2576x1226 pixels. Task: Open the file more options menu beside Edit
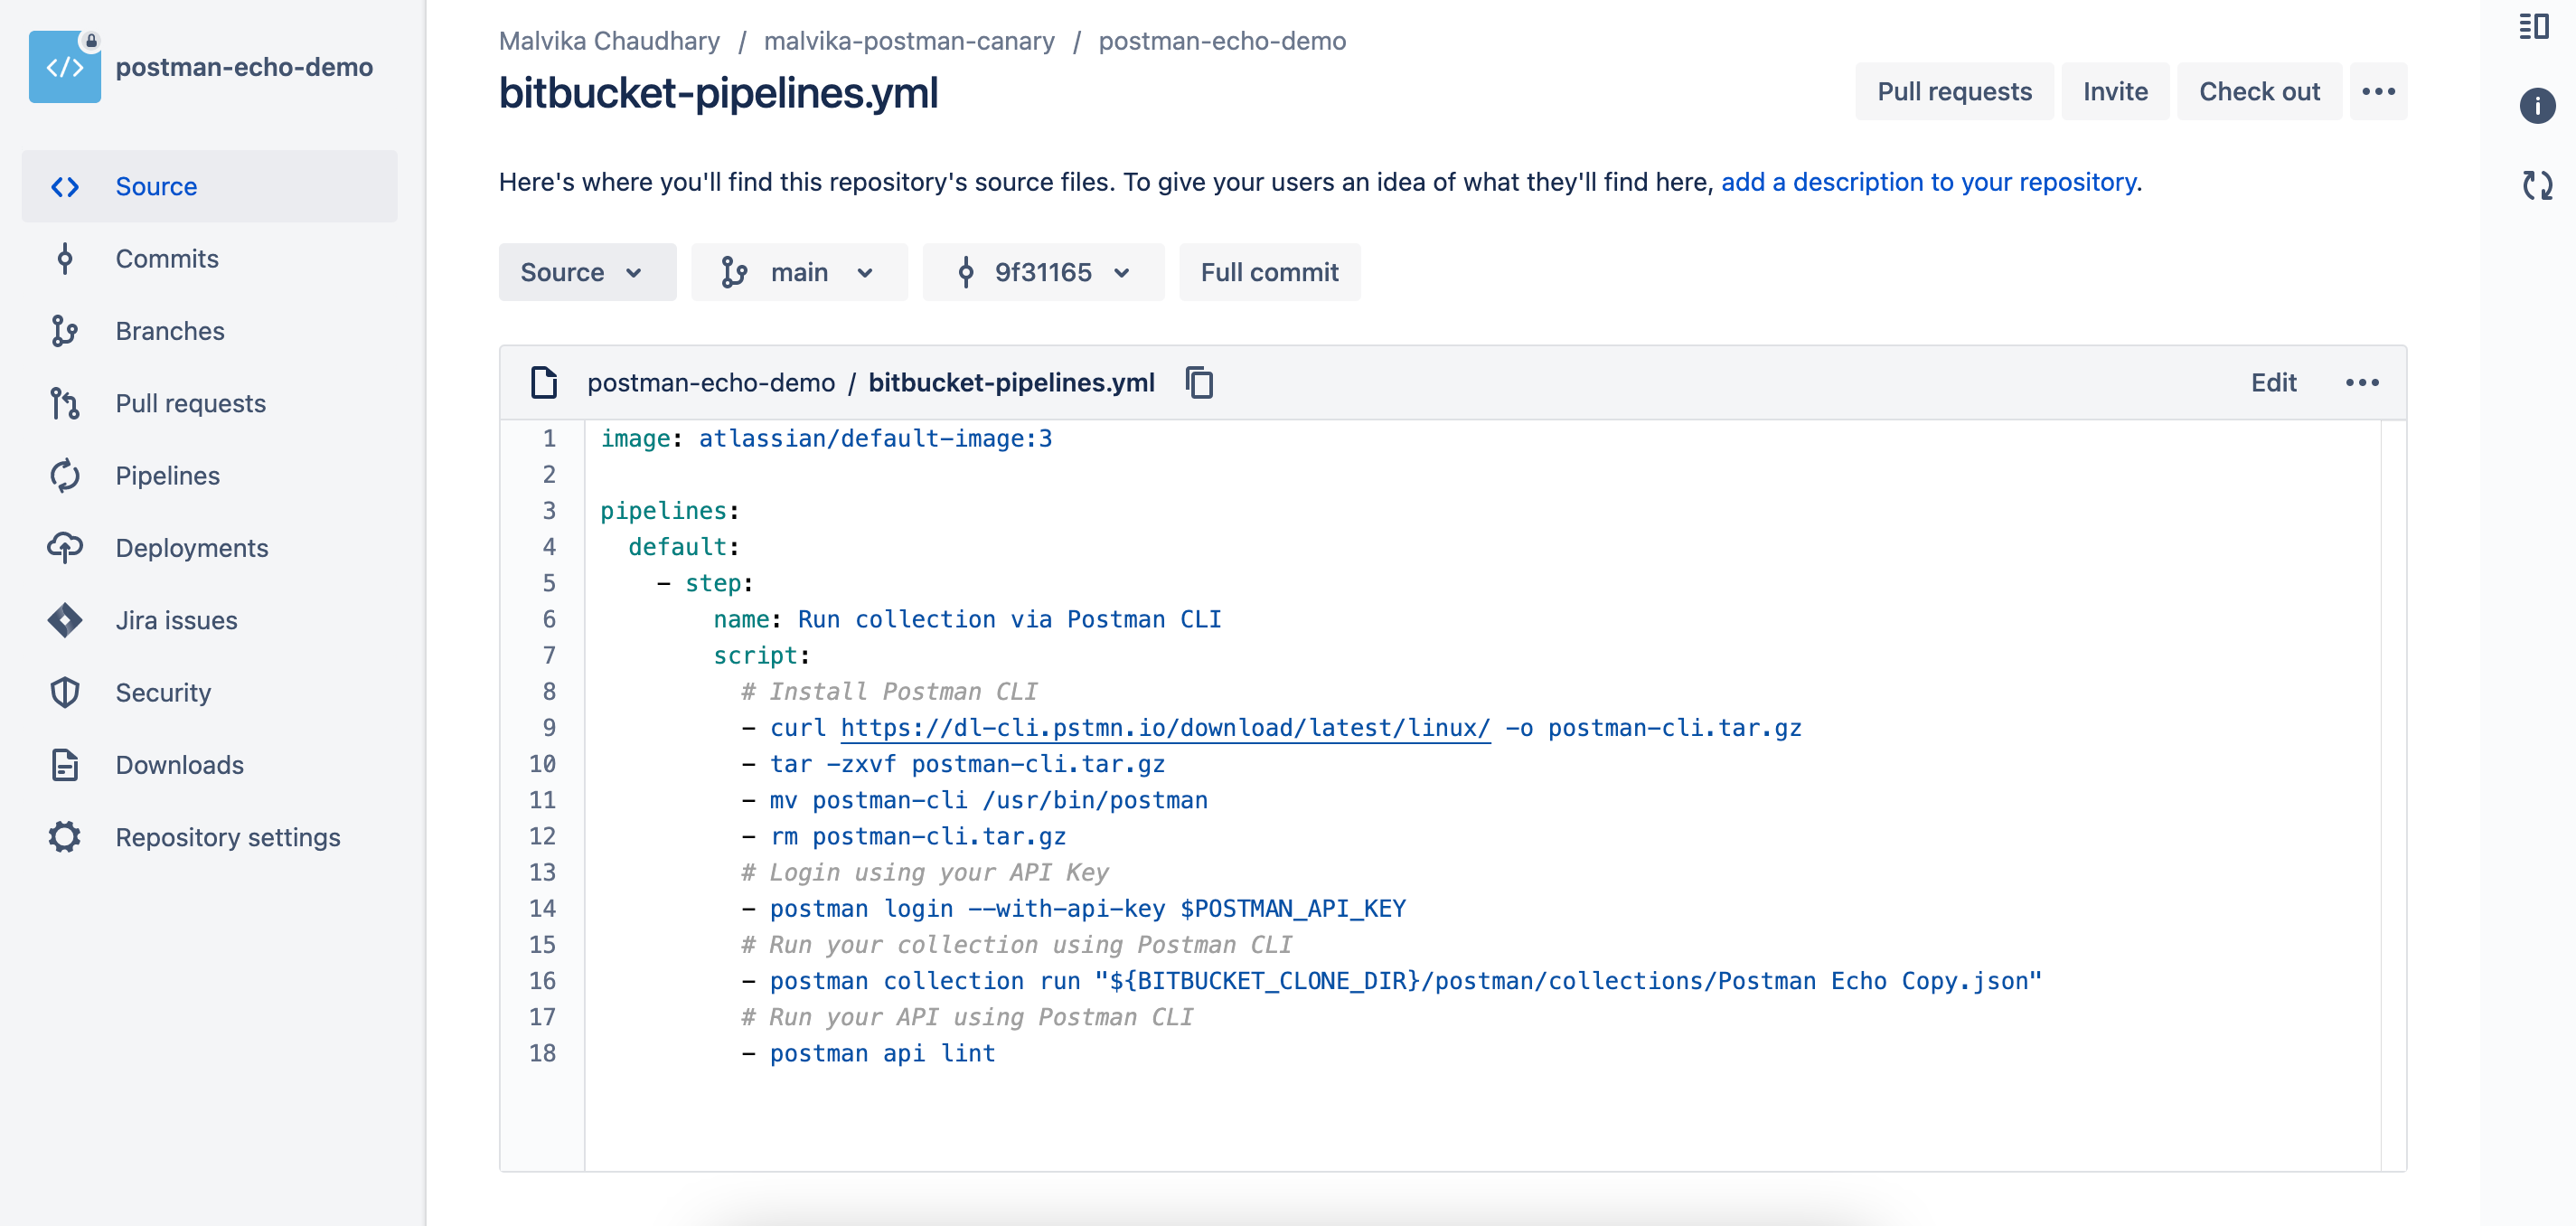pos(2362,383)
